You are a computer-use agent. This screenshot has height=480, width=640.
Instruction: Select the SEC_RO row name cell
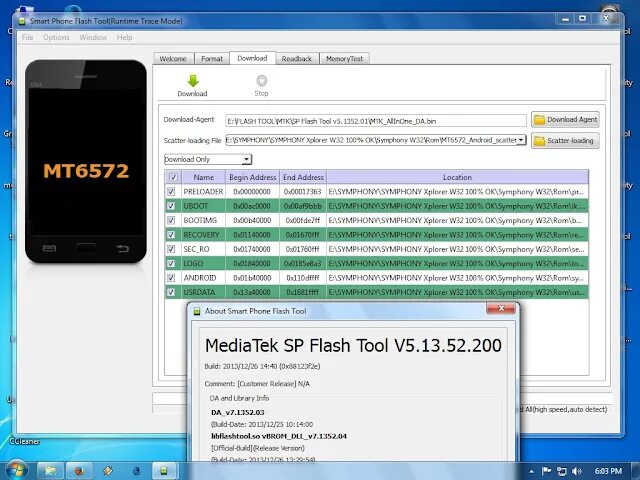(x=204, y=249)
